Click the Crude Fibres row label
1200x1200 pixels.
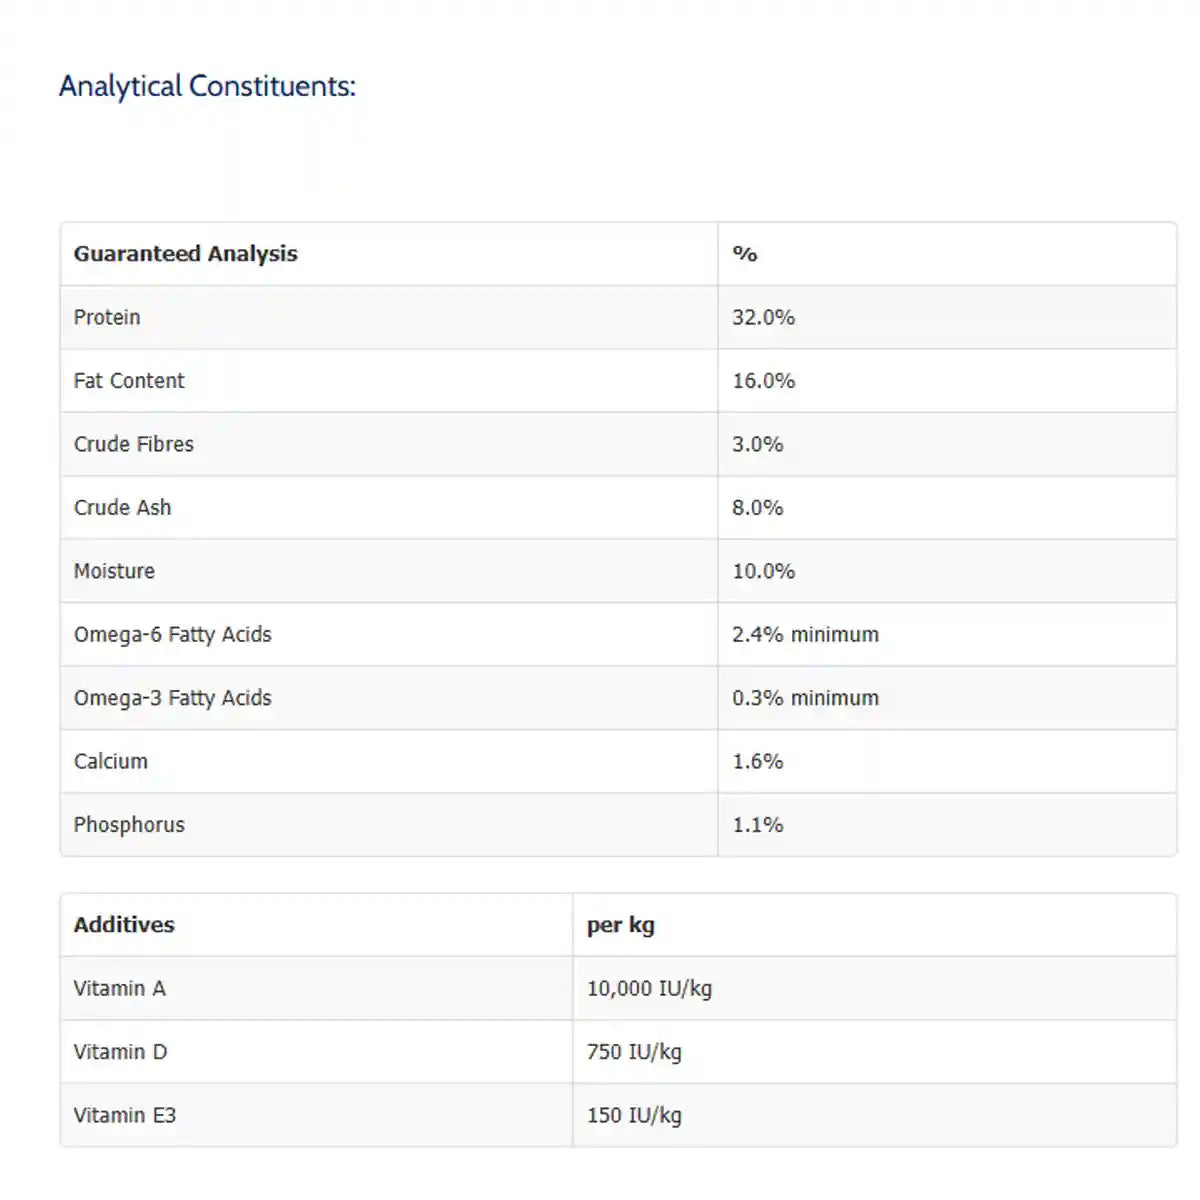click(133, 444)
